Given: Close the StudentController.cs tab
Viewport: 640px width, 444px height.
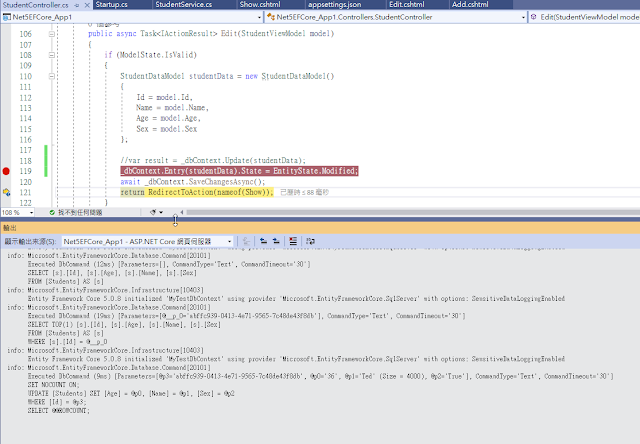Looking at the screenshot, I should tap(87, 5).
